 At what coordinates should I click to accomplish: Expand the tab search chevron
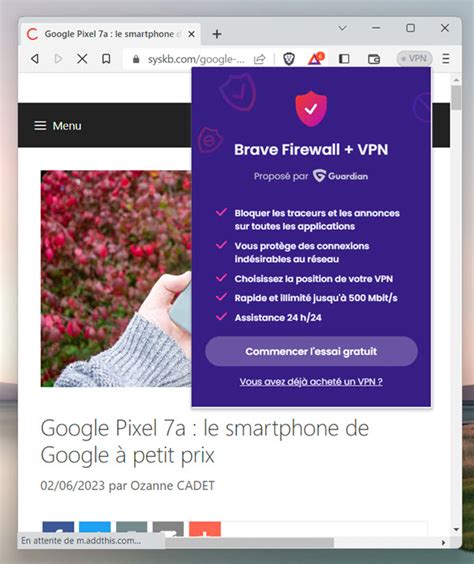pos(342,28)
